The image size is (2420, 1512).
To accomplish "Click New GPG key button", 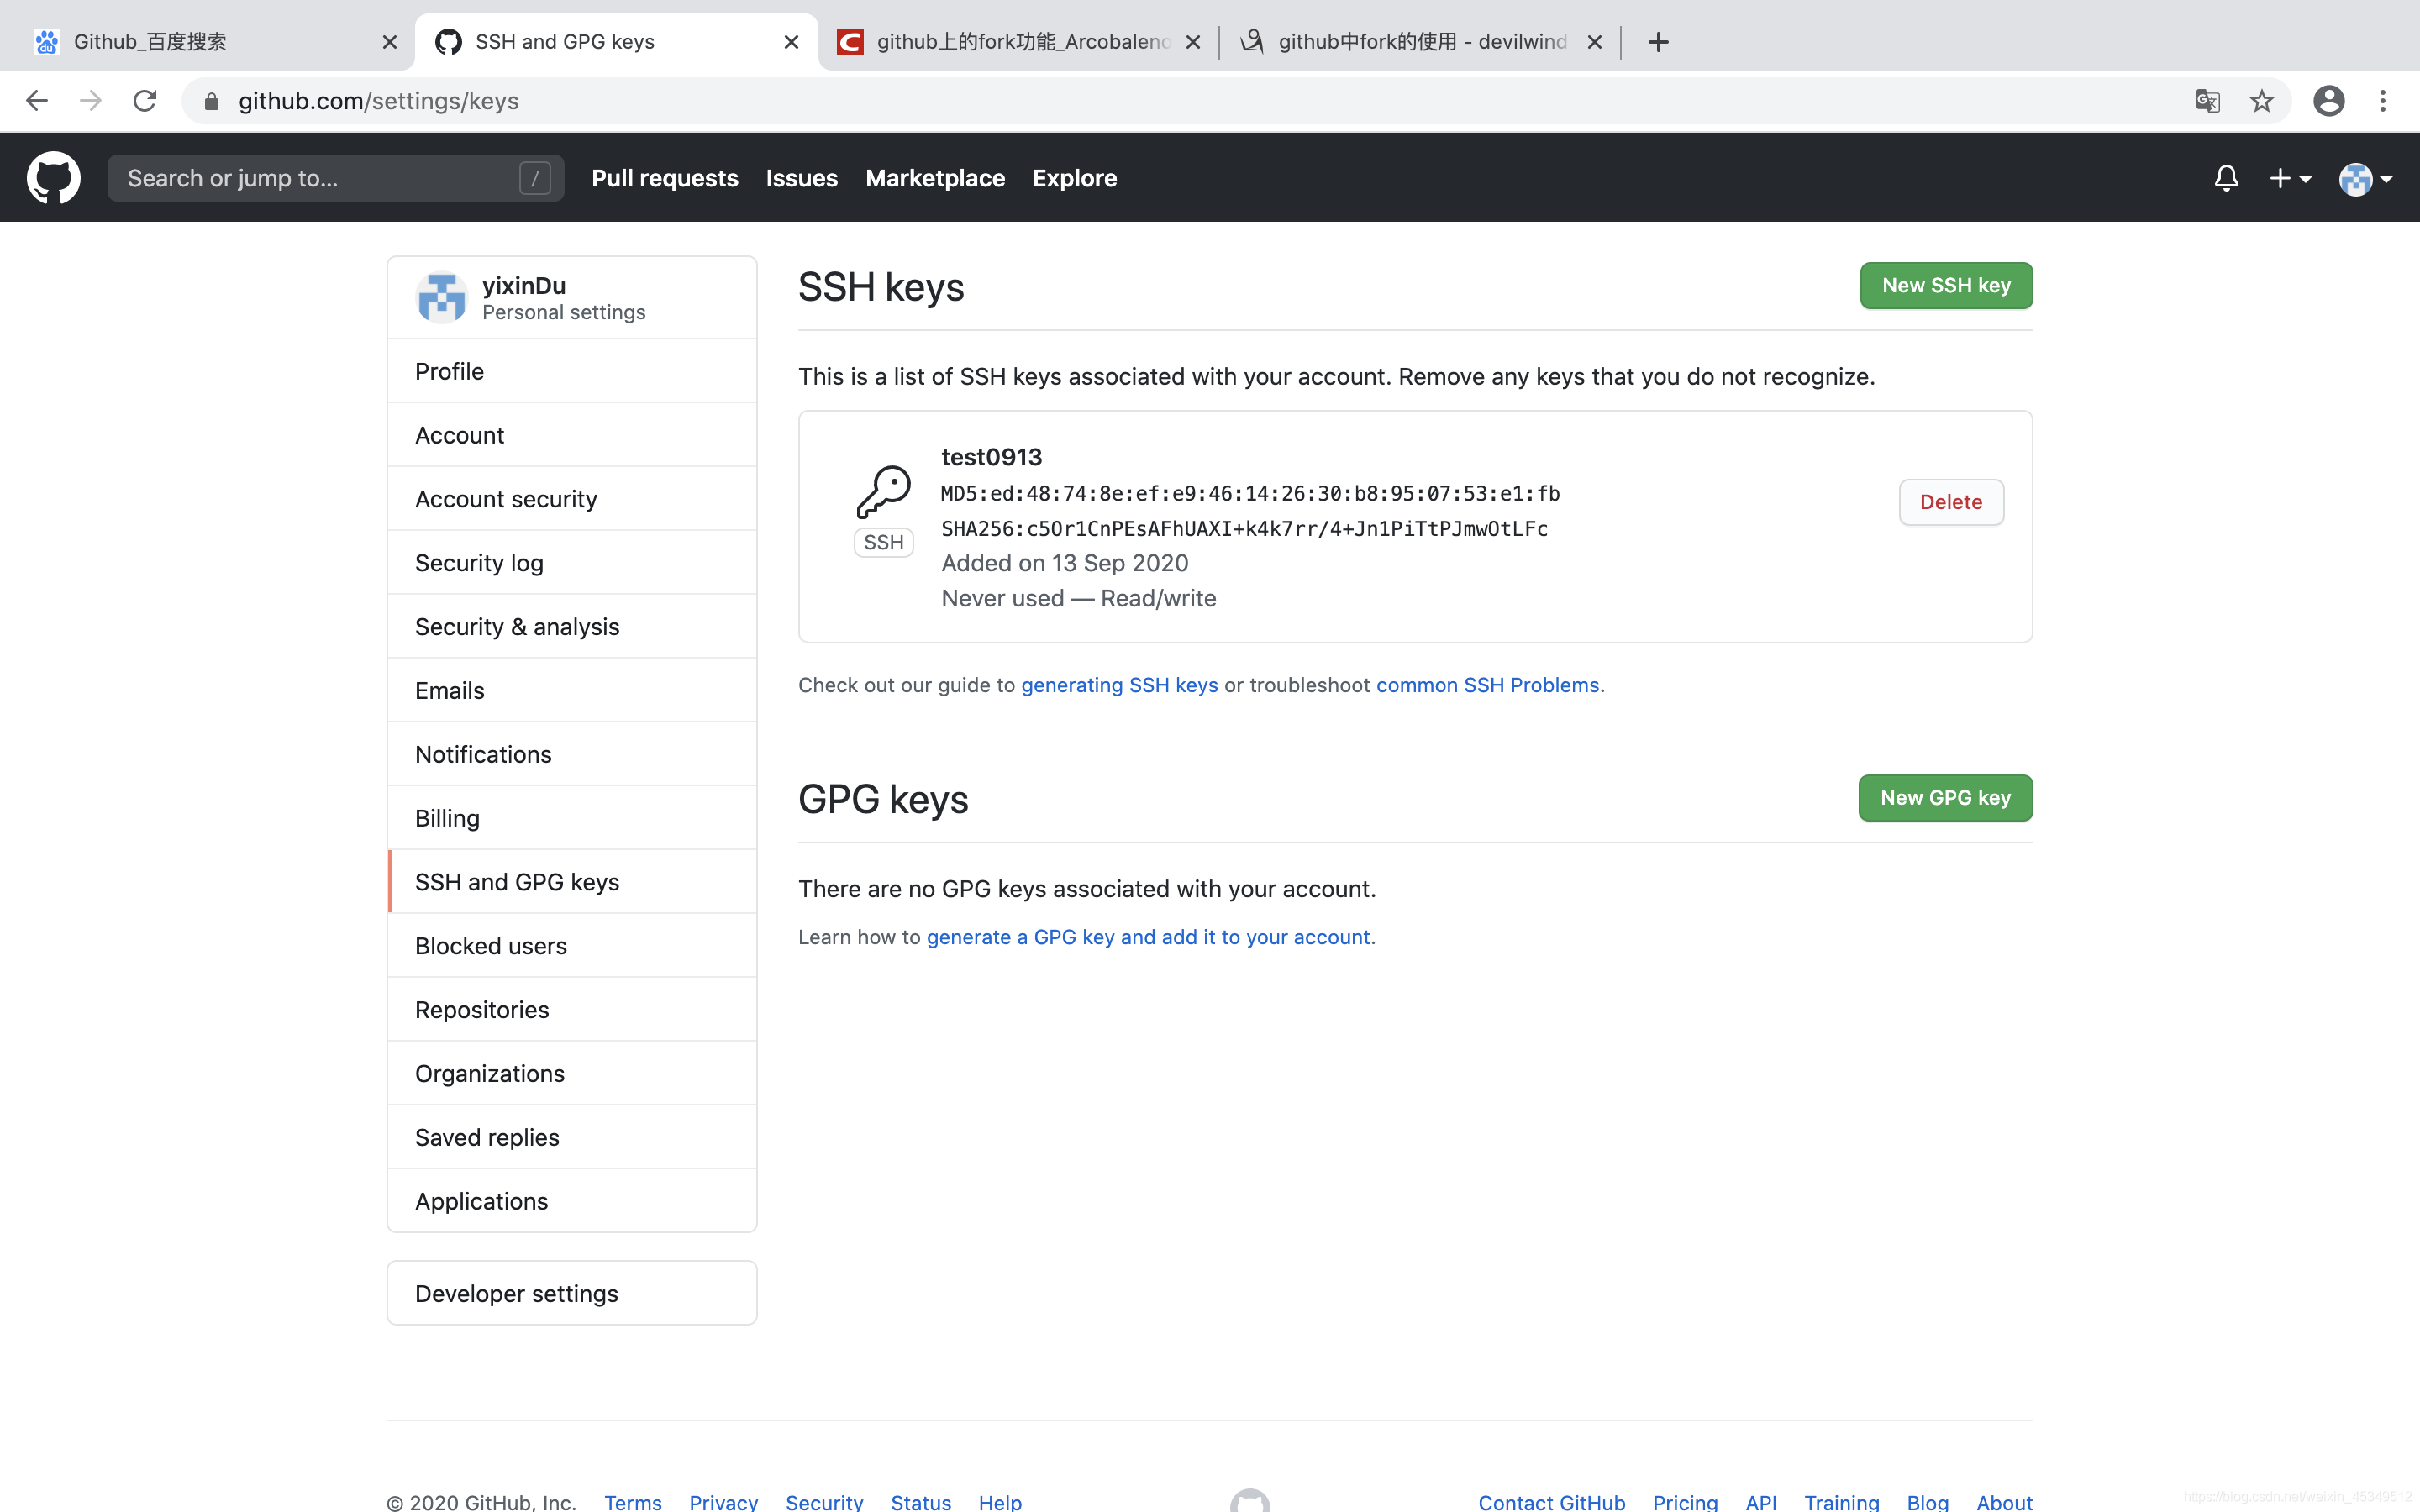I will [x=1946, y=798].
